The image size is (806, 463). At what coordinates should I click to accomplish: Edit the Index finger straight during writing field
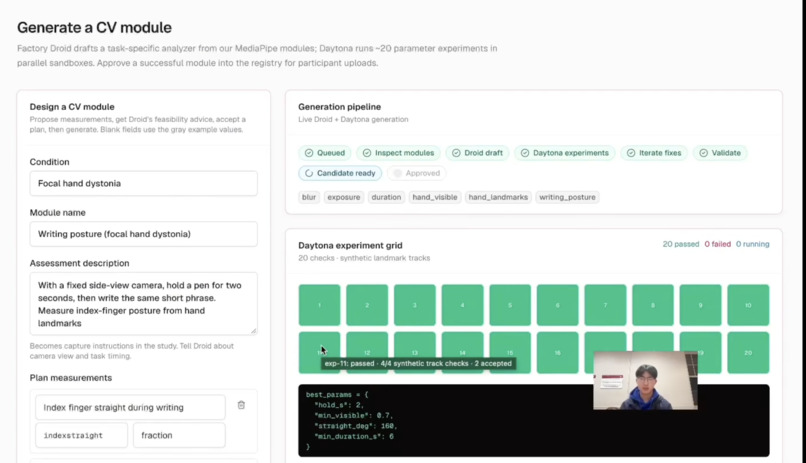[130, 408]
